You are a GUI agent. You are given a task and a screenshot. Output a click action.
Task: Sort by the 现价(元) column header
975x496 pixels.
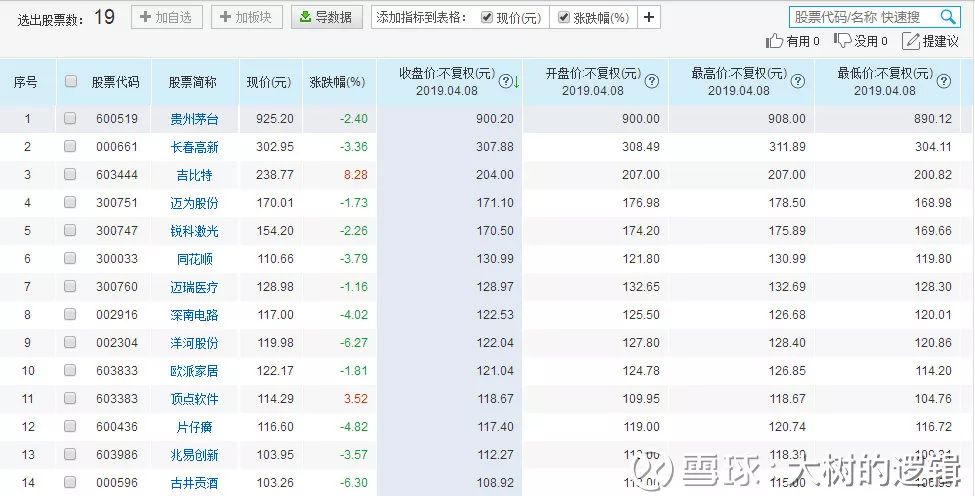269,81
